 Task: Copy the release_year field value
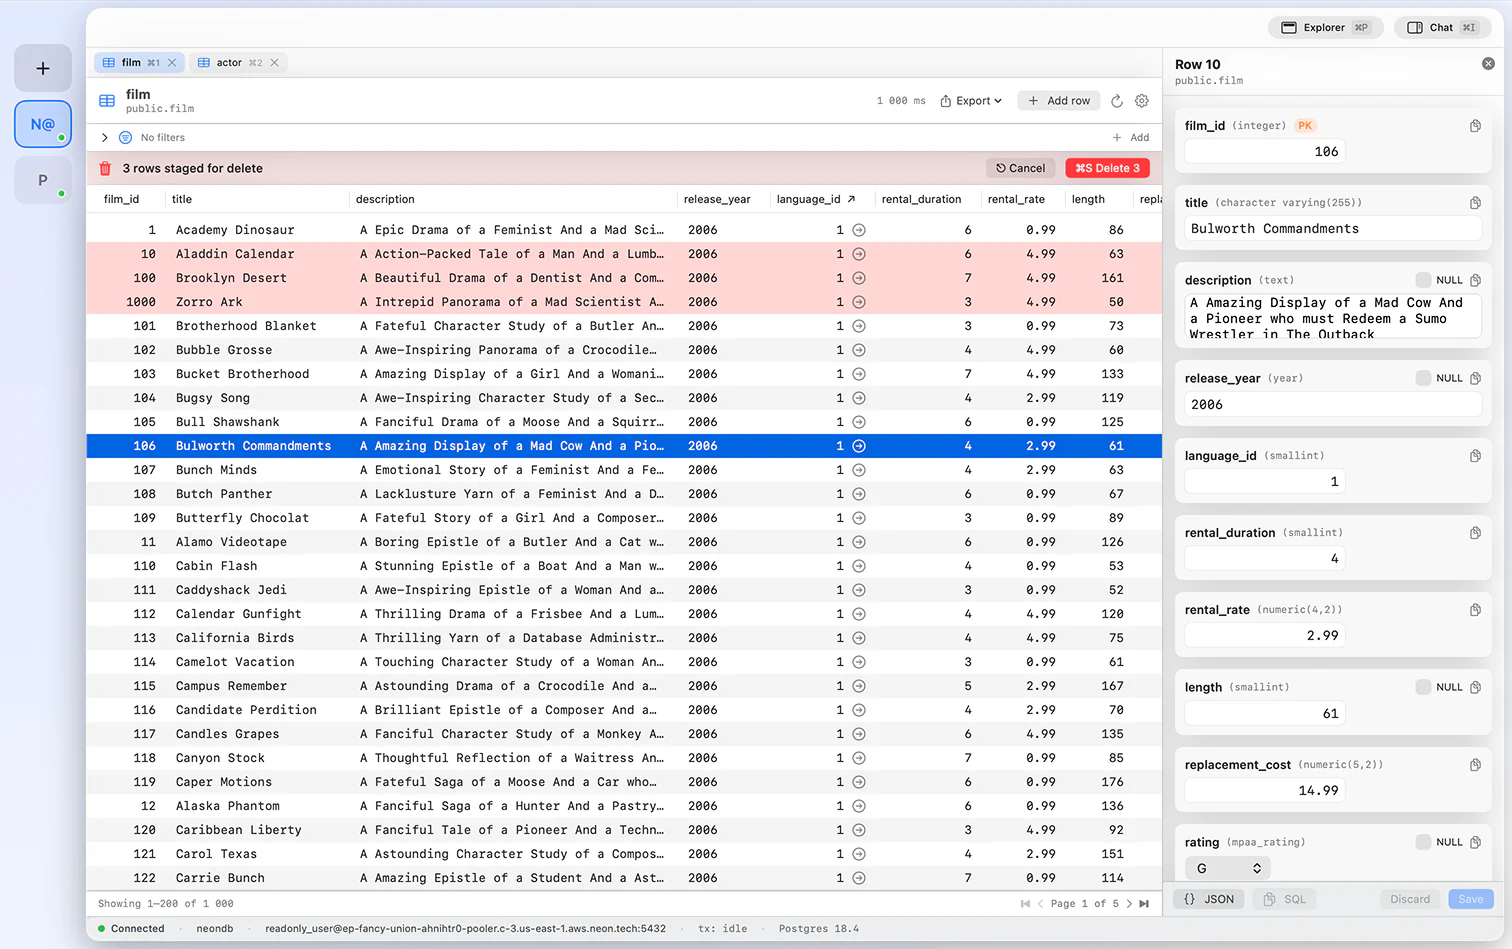pyautogui.click(x=1475, y=378)
